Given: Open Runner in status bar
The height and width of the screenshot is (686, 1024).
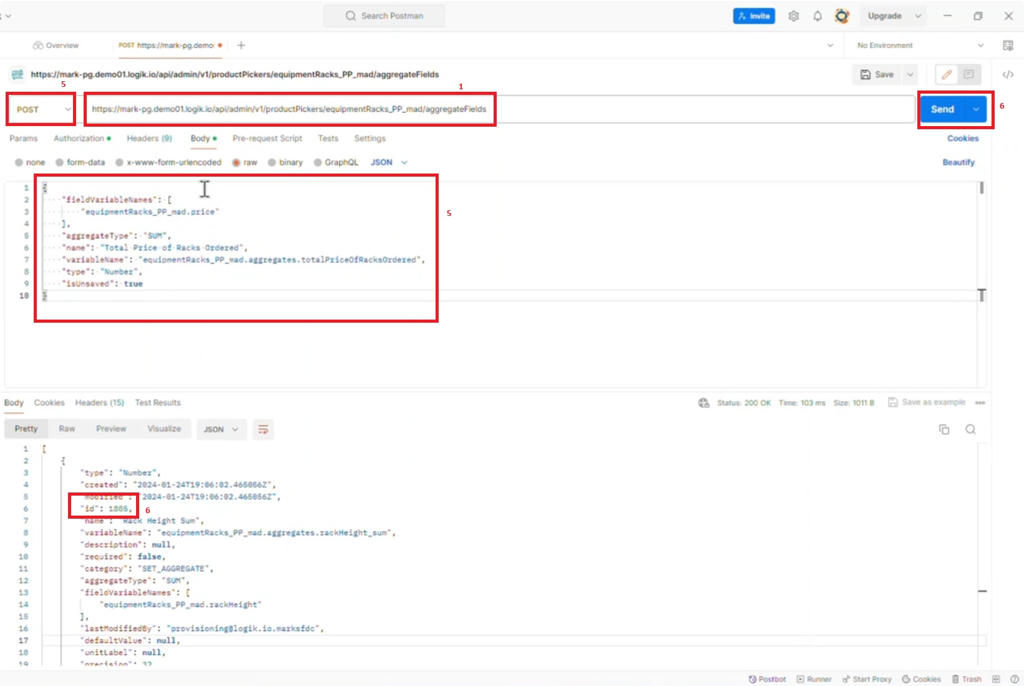Looking at the screenshot, I should coord(814,679).
